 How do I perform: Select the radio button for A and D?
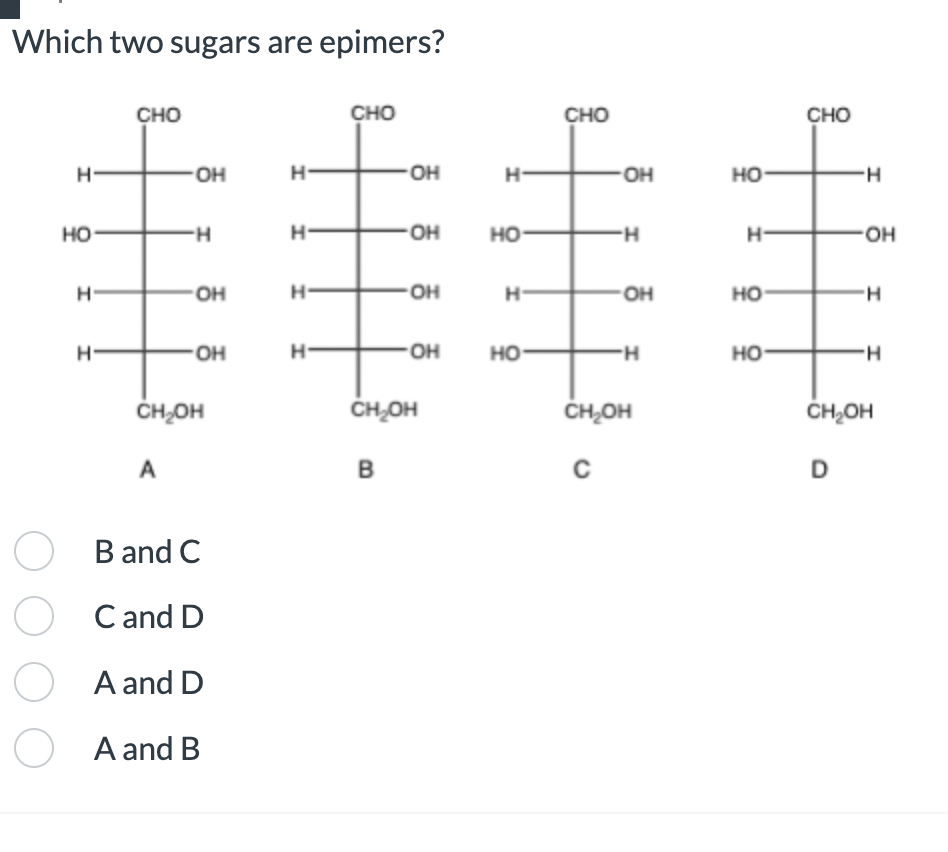[33, 682]
